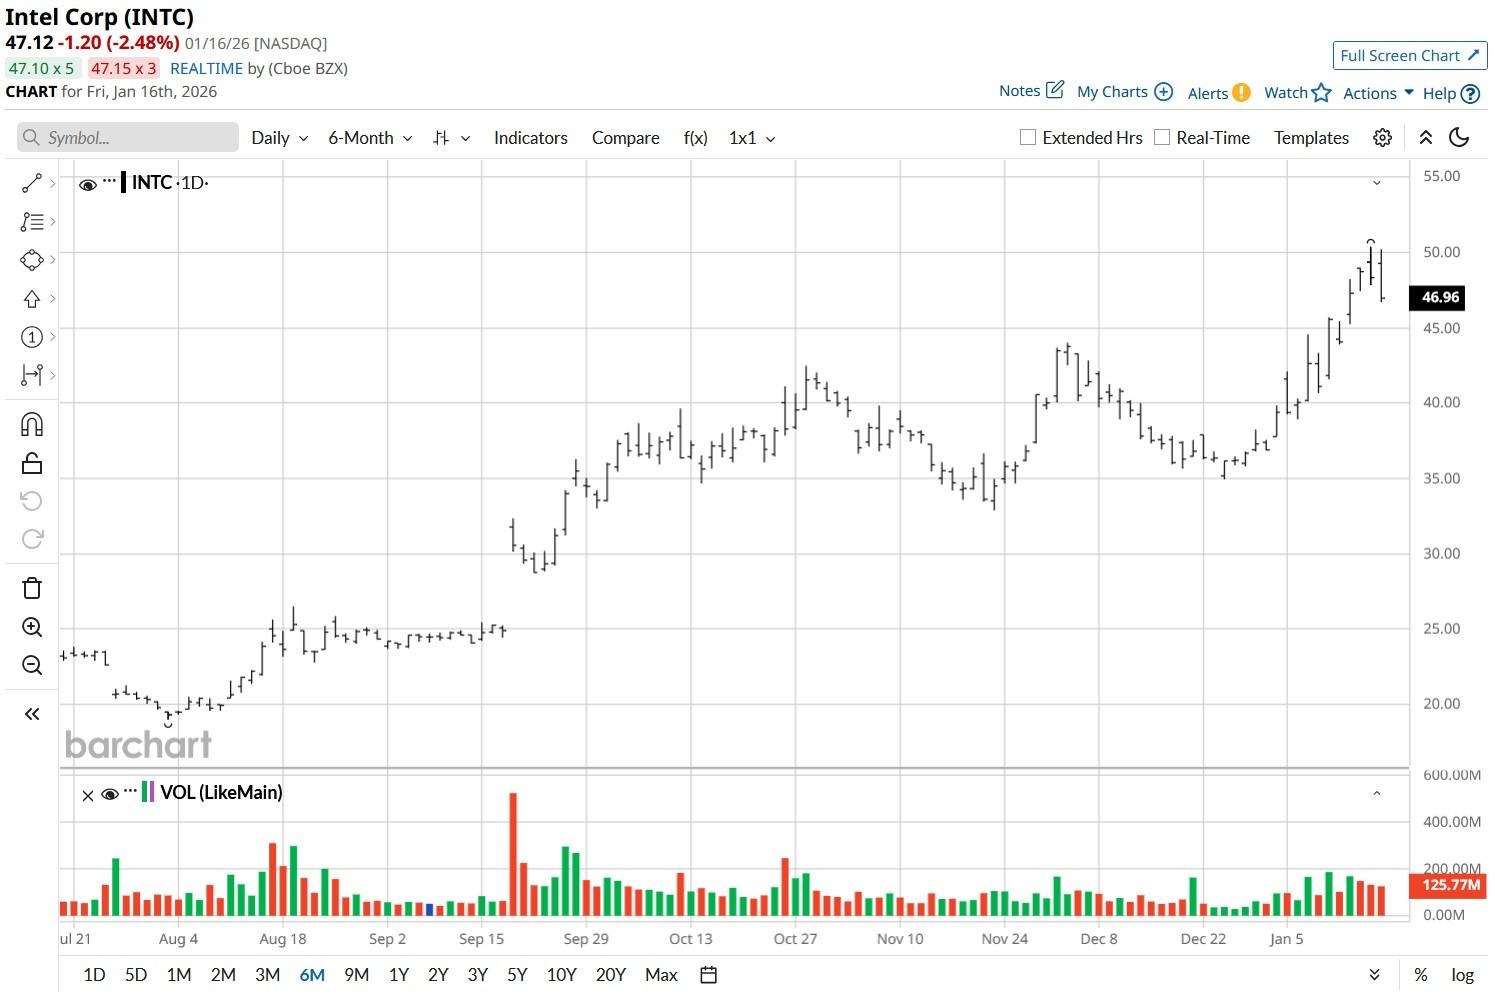The width and height of the screenshot is (1495, 1000).
Task: Collapse the chart toolbar with double chevron
Action: tap(1426, 138)
